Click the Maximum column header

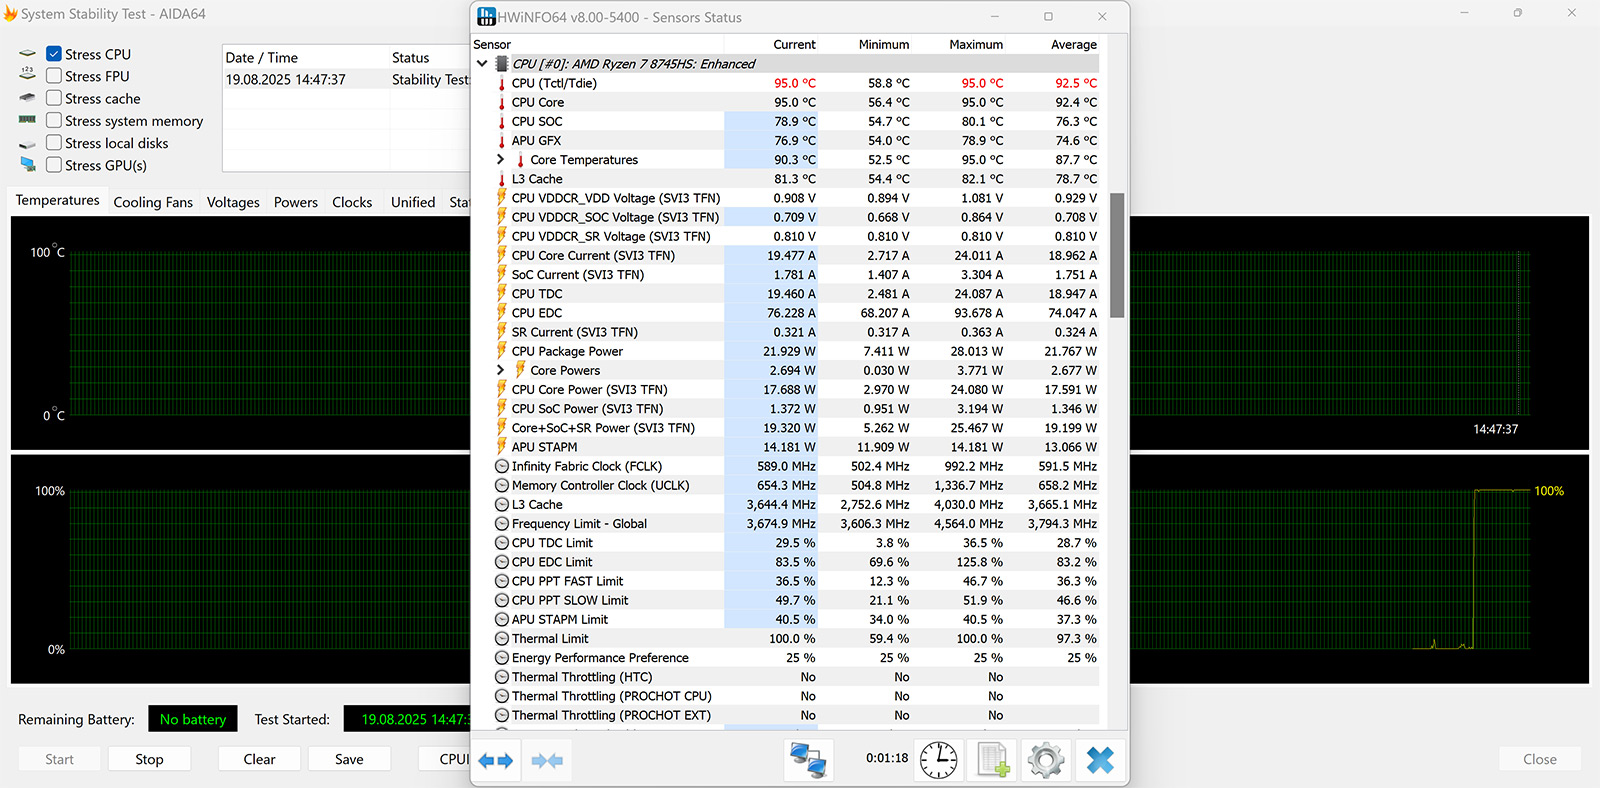tap(976, 45)
